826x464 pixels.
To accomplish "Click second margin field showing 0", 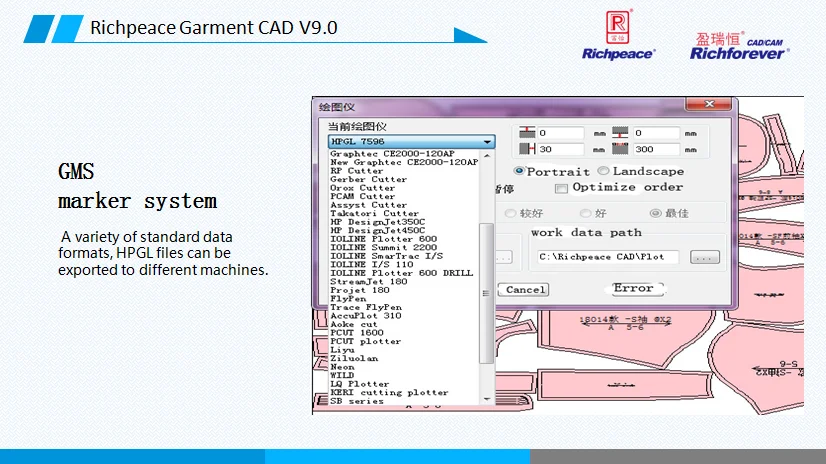I will 656,133.
